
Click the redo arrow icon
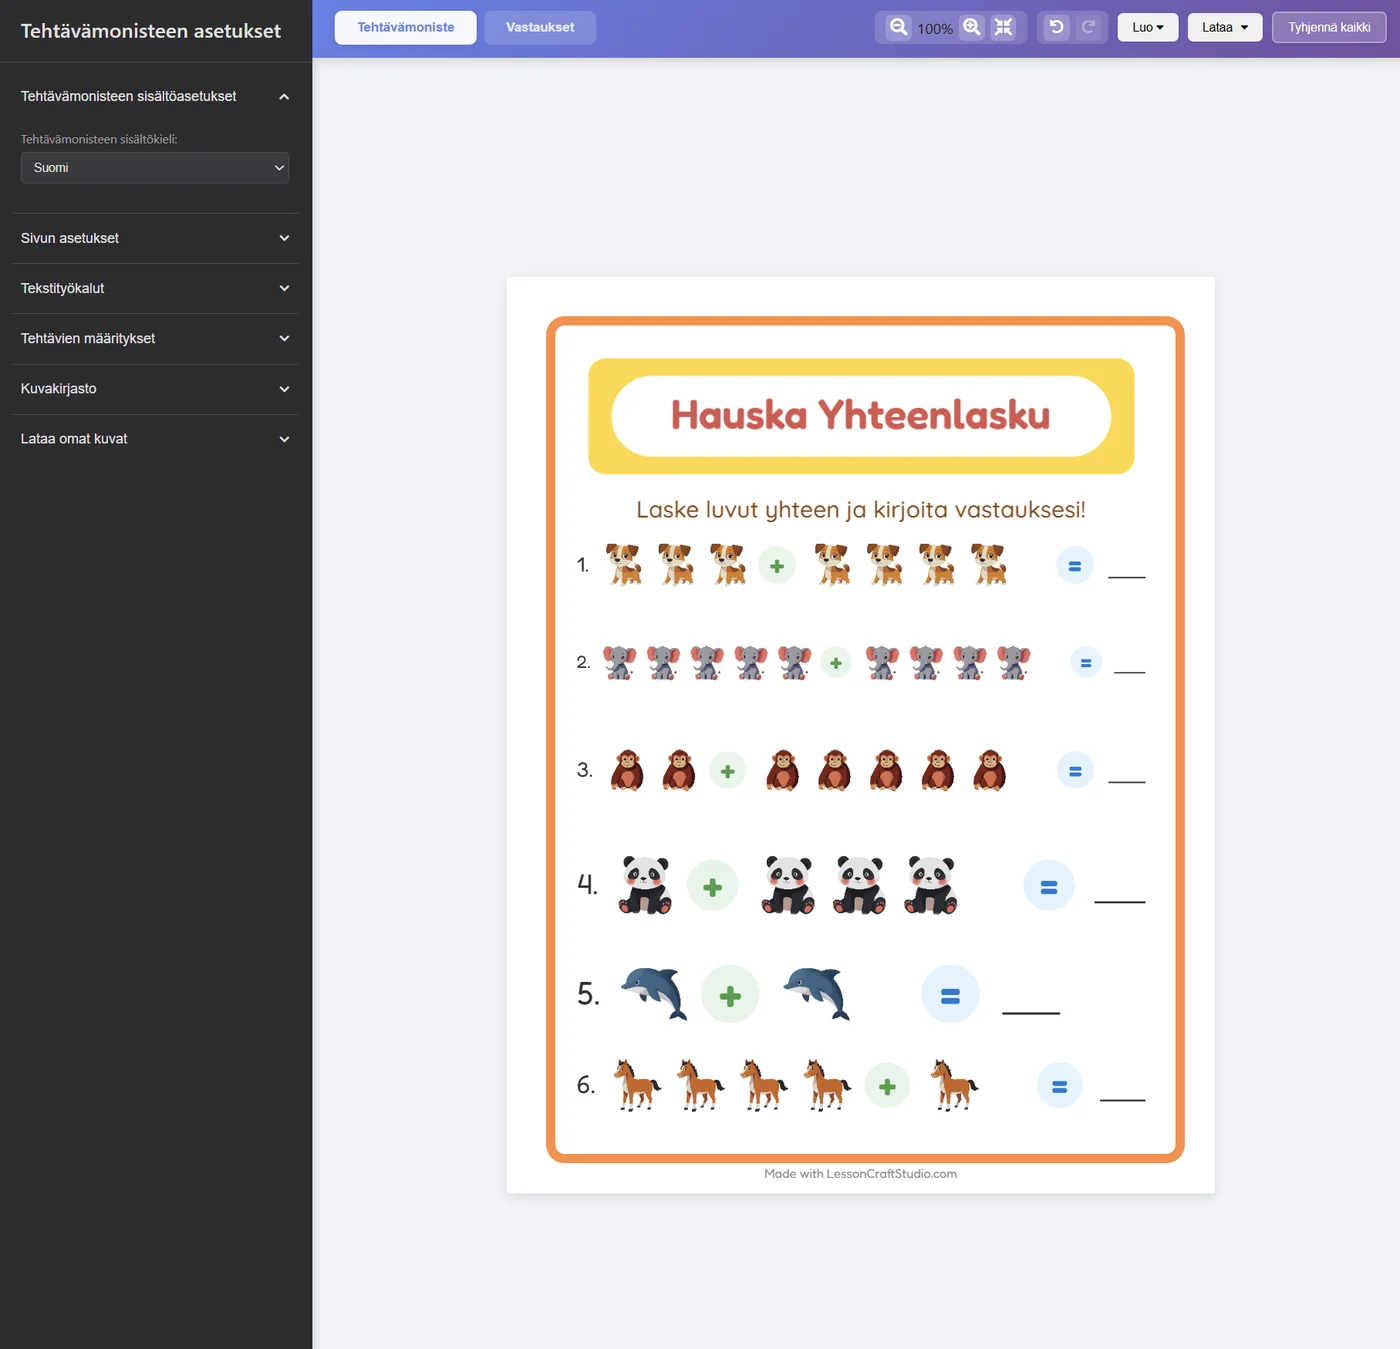[x=1089, y=27]
